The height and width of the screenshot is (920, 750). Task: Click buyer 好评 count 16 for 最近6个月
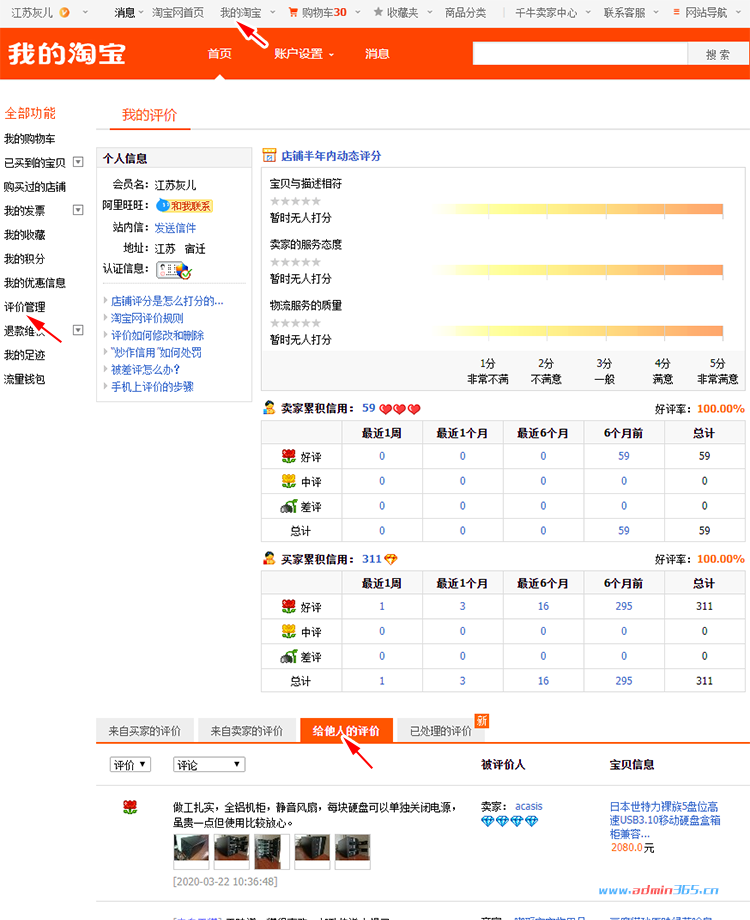point(543,606)
